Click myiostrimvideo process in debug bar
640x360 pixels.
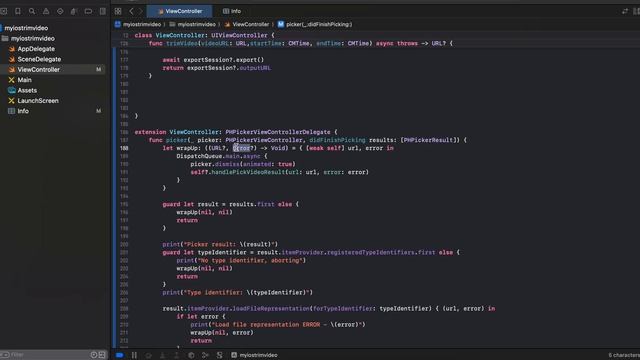(x=254, y=355)
